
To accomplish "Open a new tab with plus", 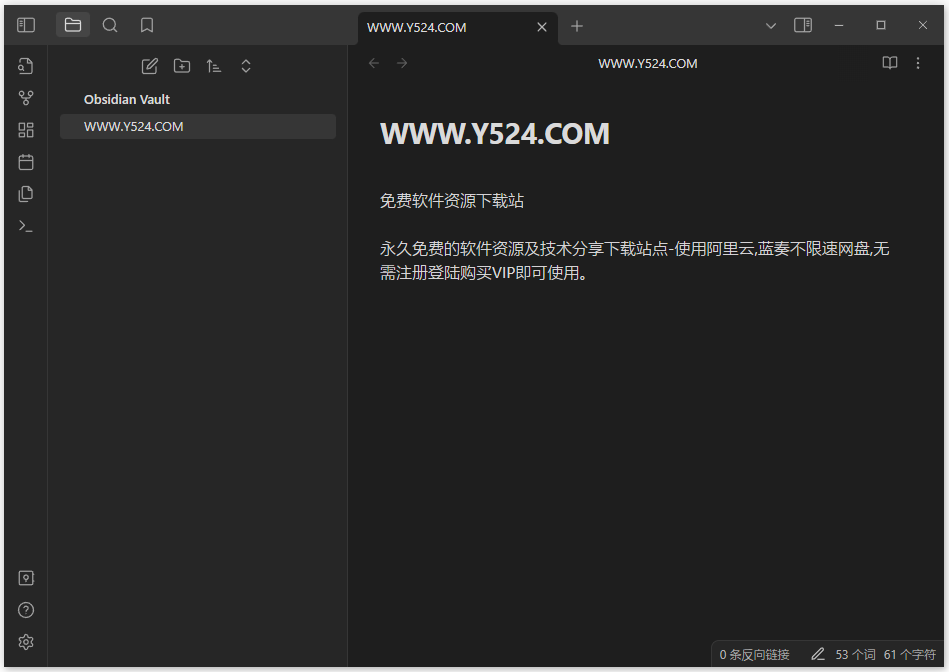I will [577, 26].
